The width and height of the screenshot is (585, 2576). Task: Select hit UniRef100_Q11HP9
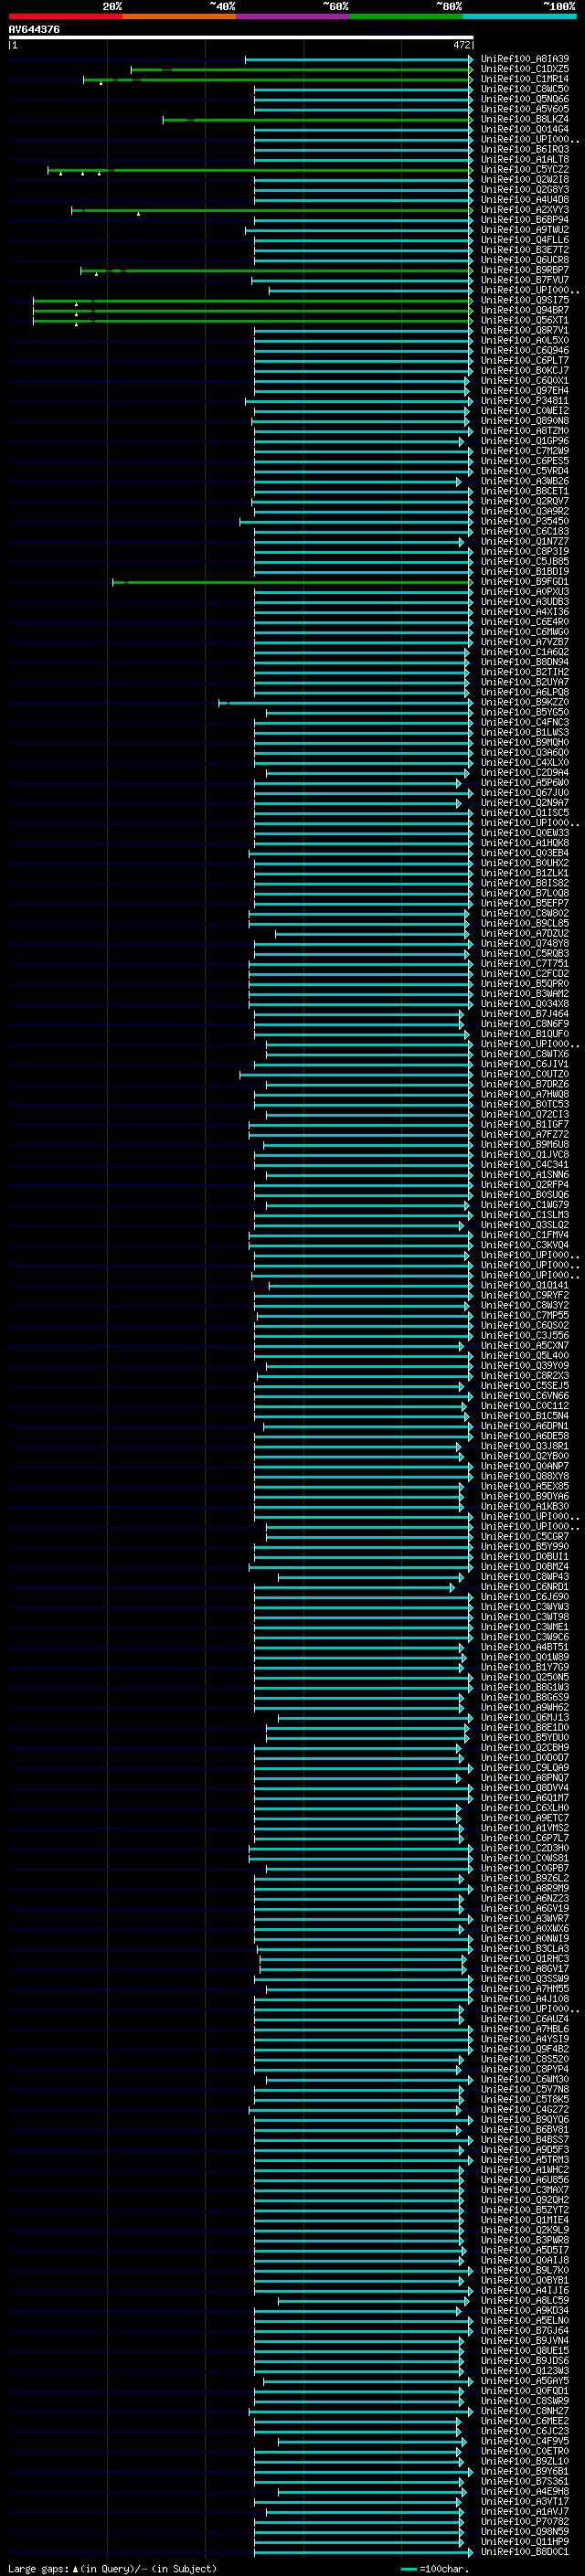click(x=525, y=2541)
